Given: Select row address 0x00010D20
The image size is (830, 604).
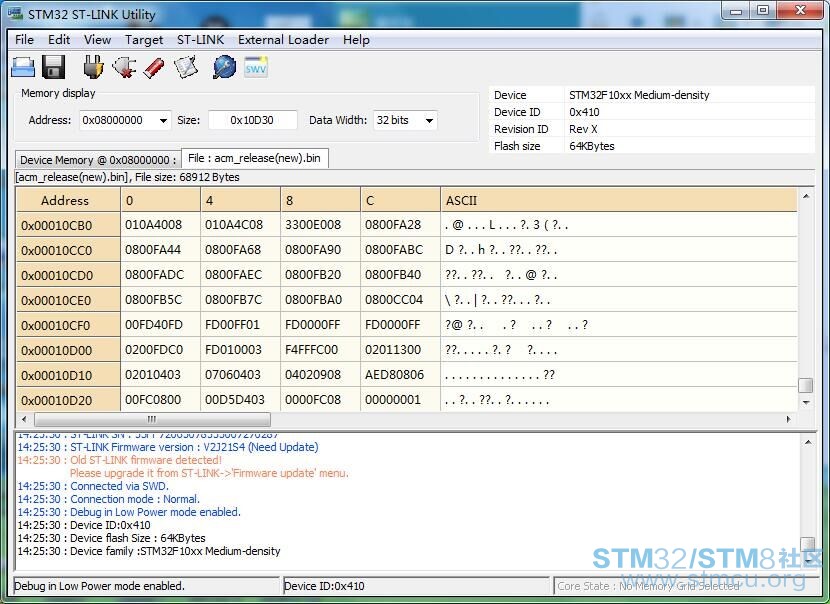Looking at the screenshot, I should click(68, 400).
